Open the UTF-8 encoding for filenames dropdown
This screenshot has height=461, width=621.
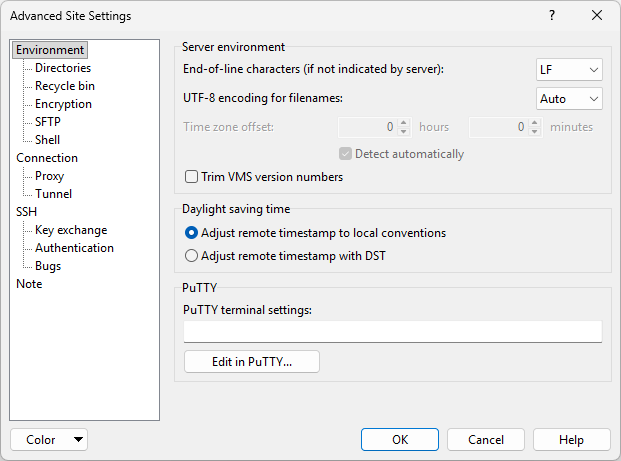(569, 99)
